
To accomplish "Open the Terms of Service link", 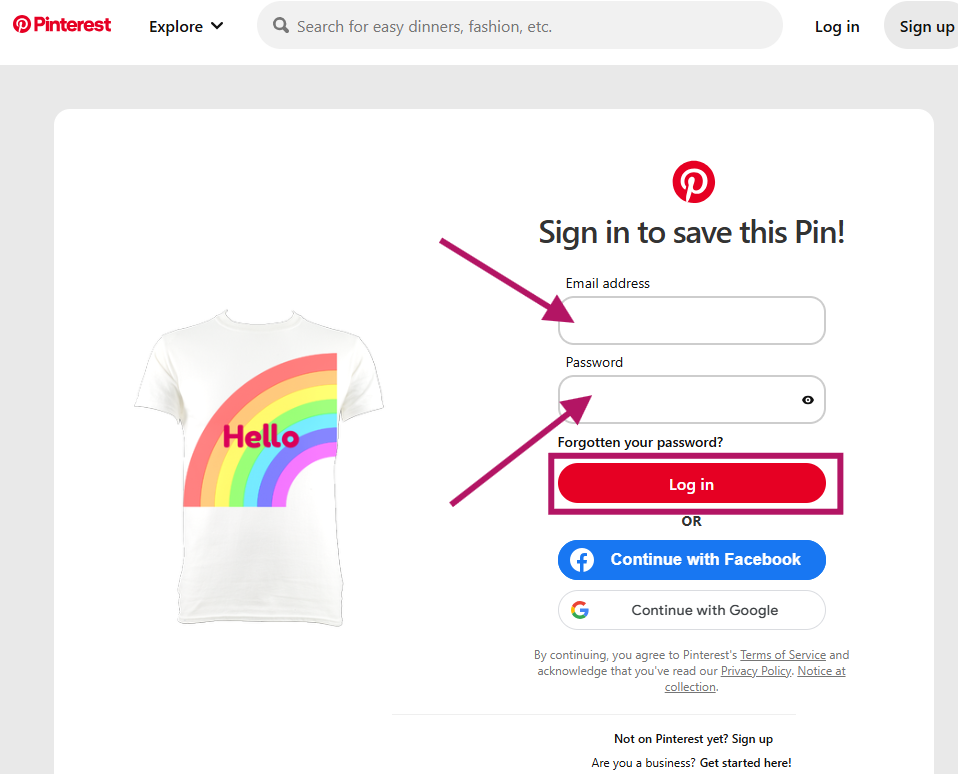I will 783,655.
